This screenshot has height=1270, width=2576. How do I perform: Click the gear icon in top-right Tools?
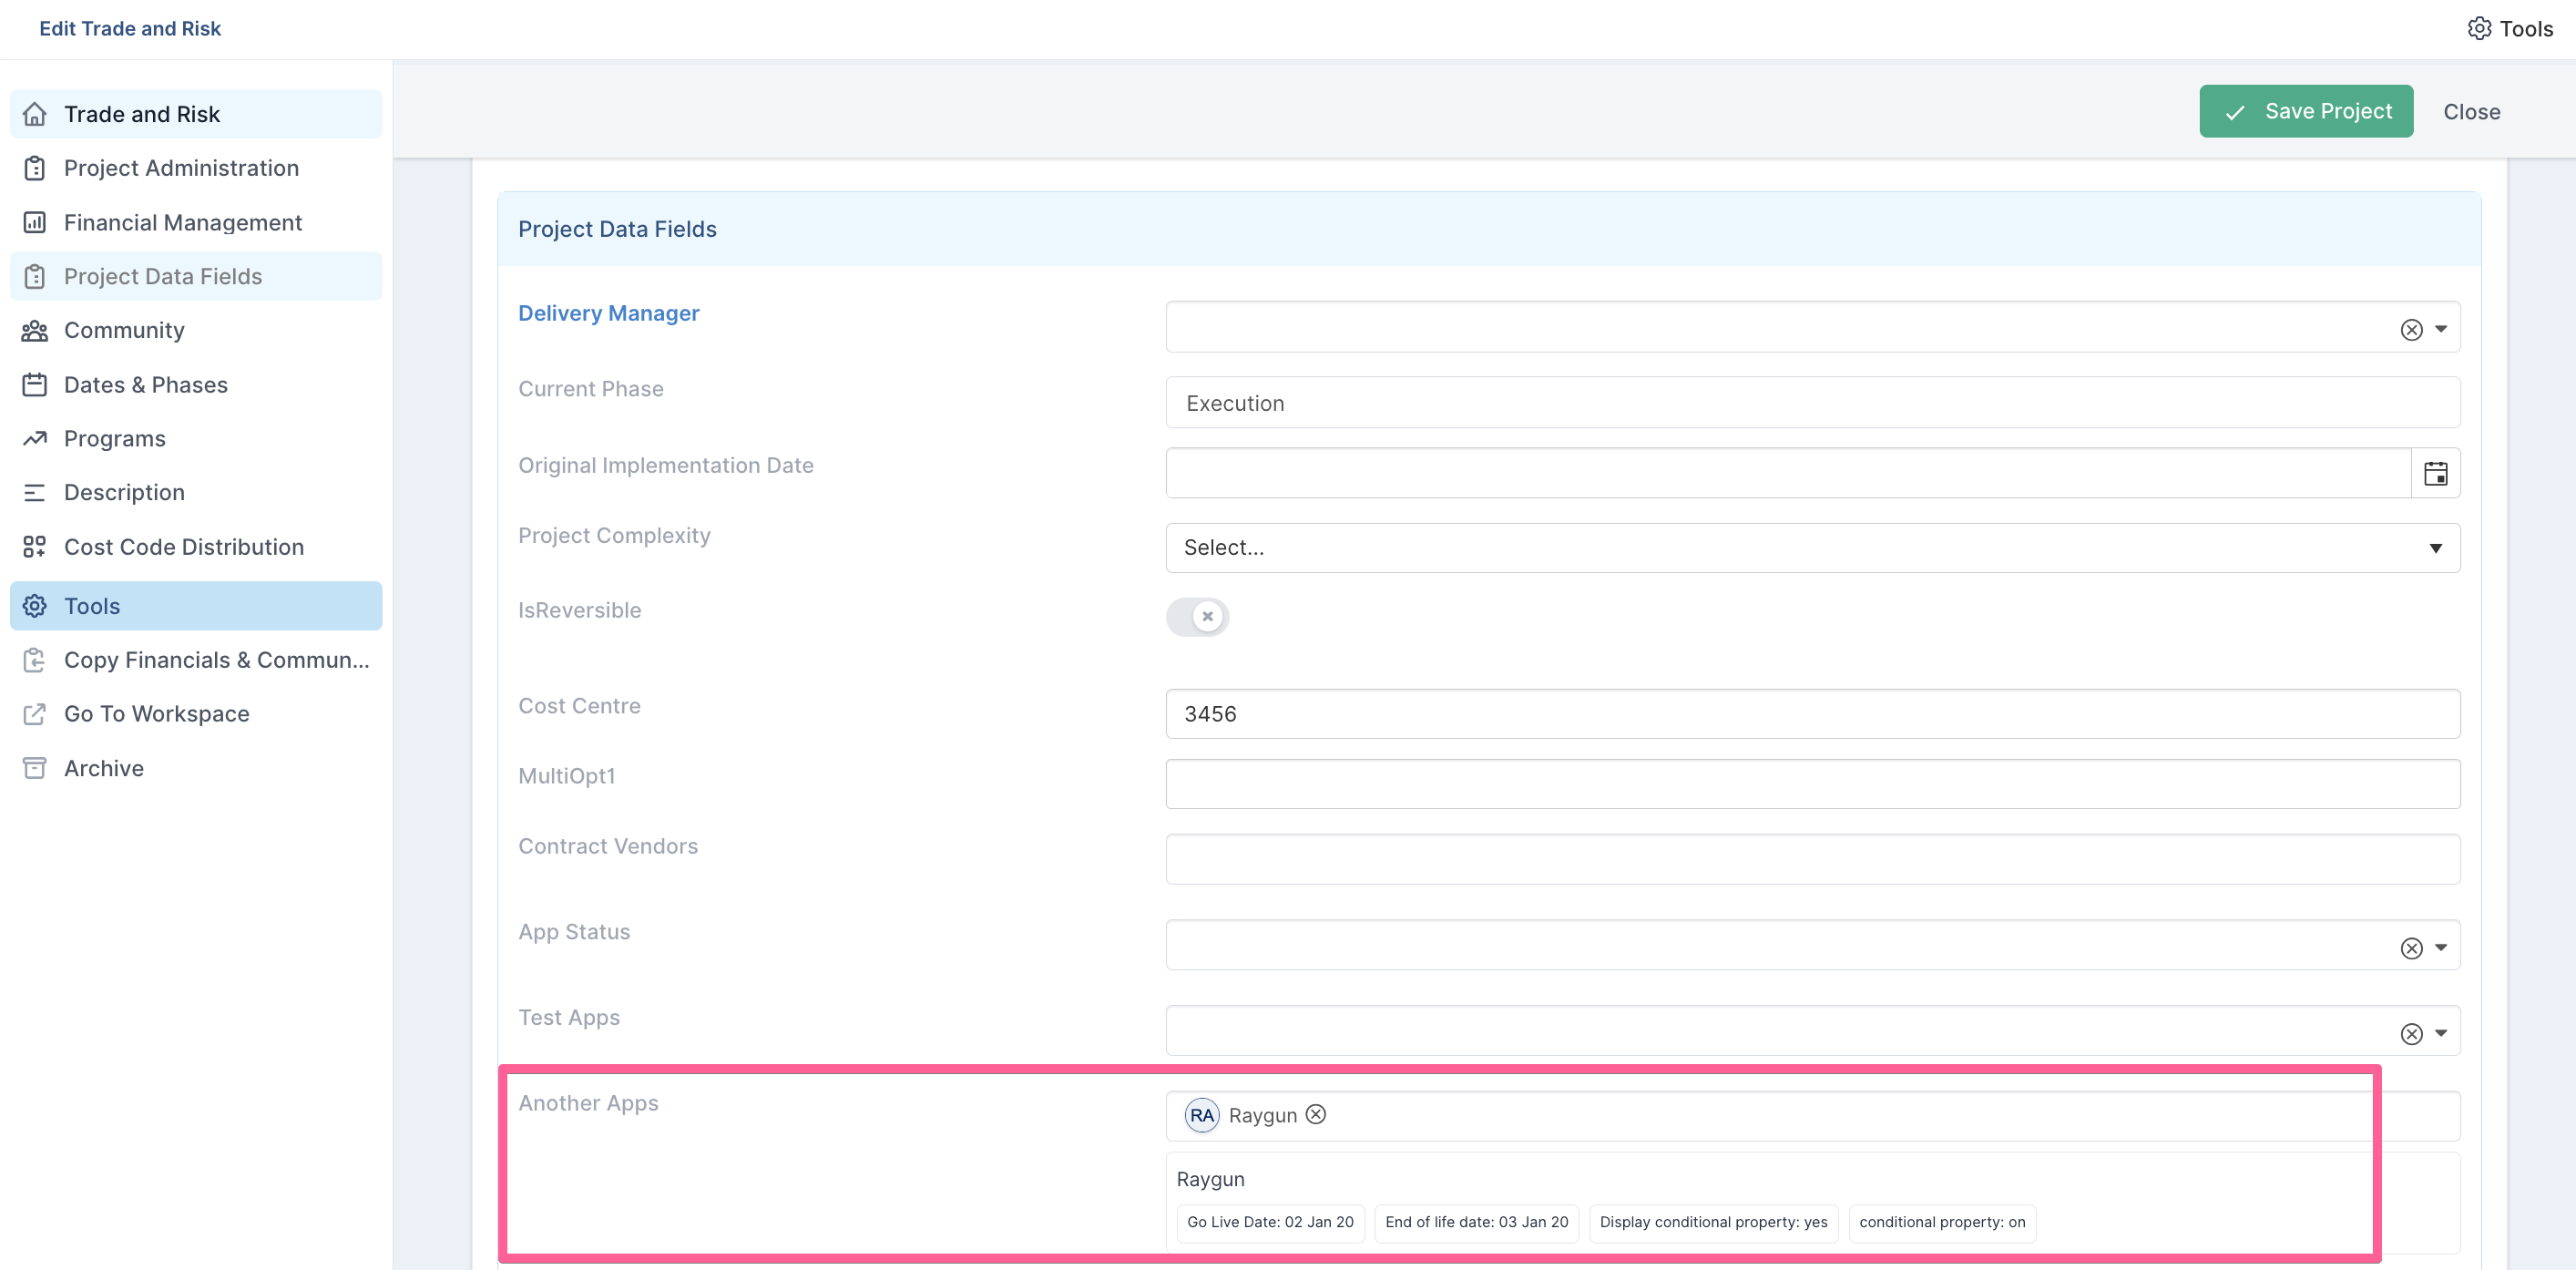pos(2479,28)
